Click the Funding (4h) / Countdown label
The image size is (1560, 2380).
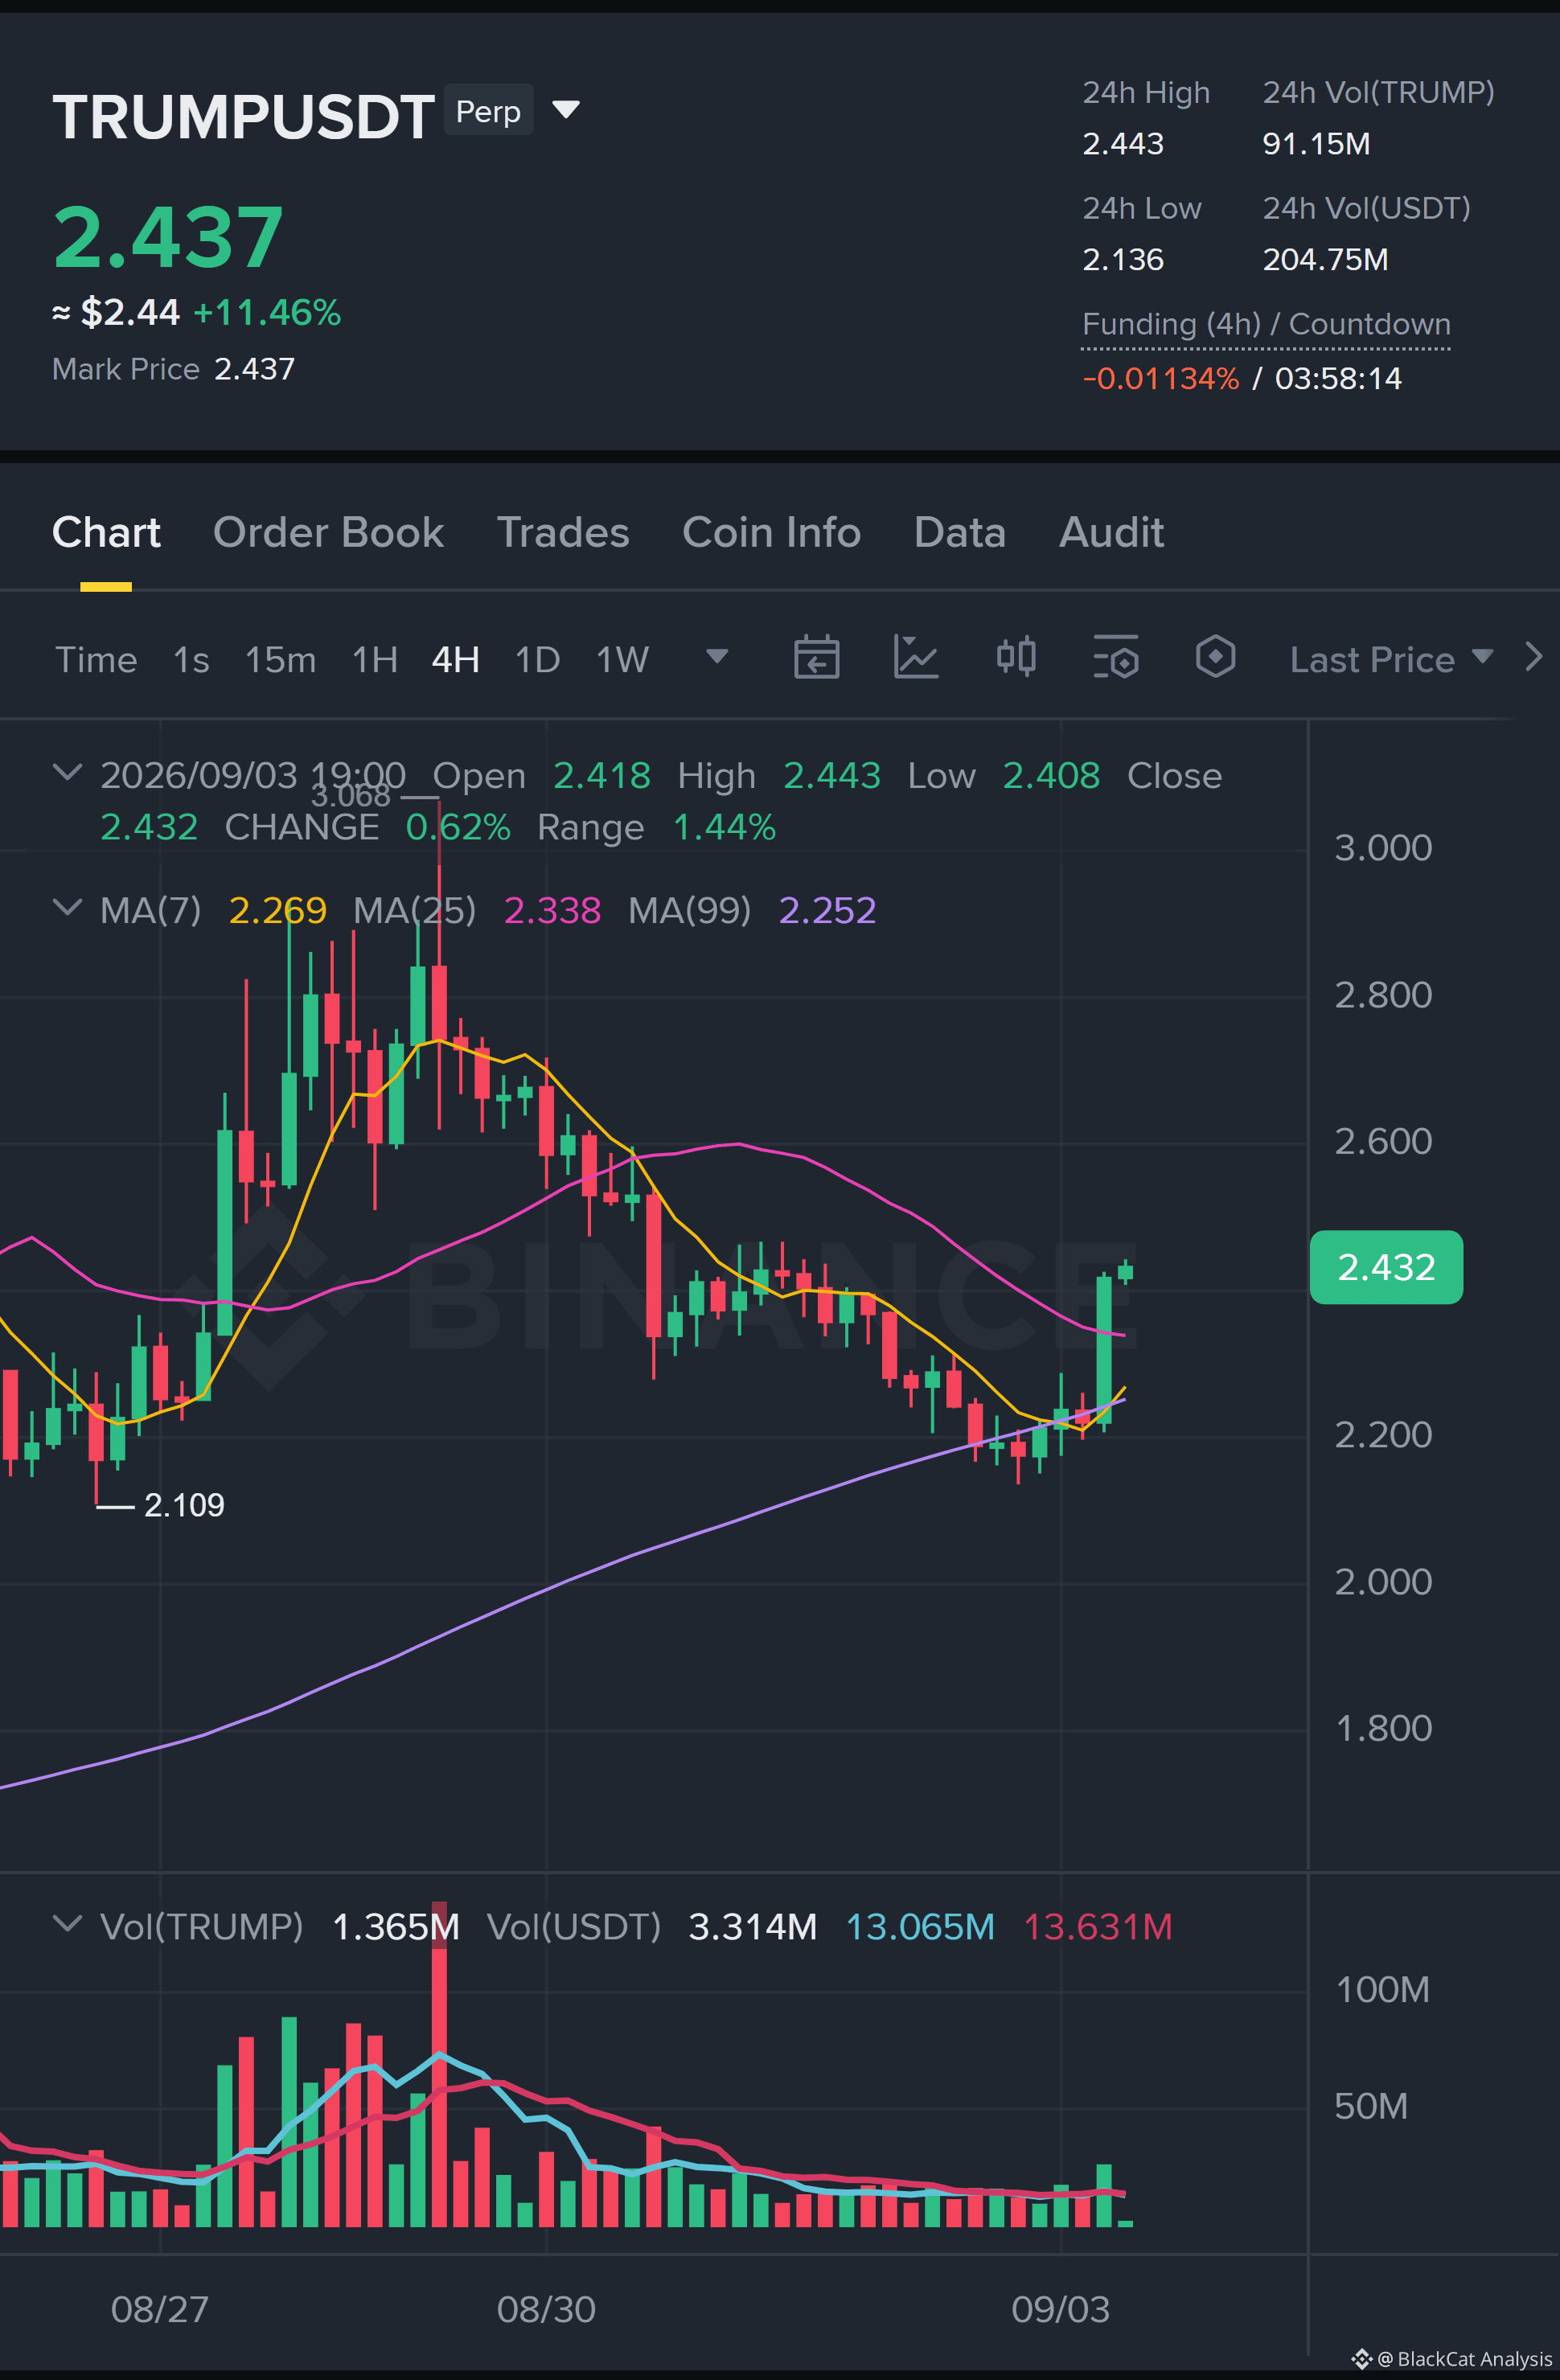[x=1266, y=325]
